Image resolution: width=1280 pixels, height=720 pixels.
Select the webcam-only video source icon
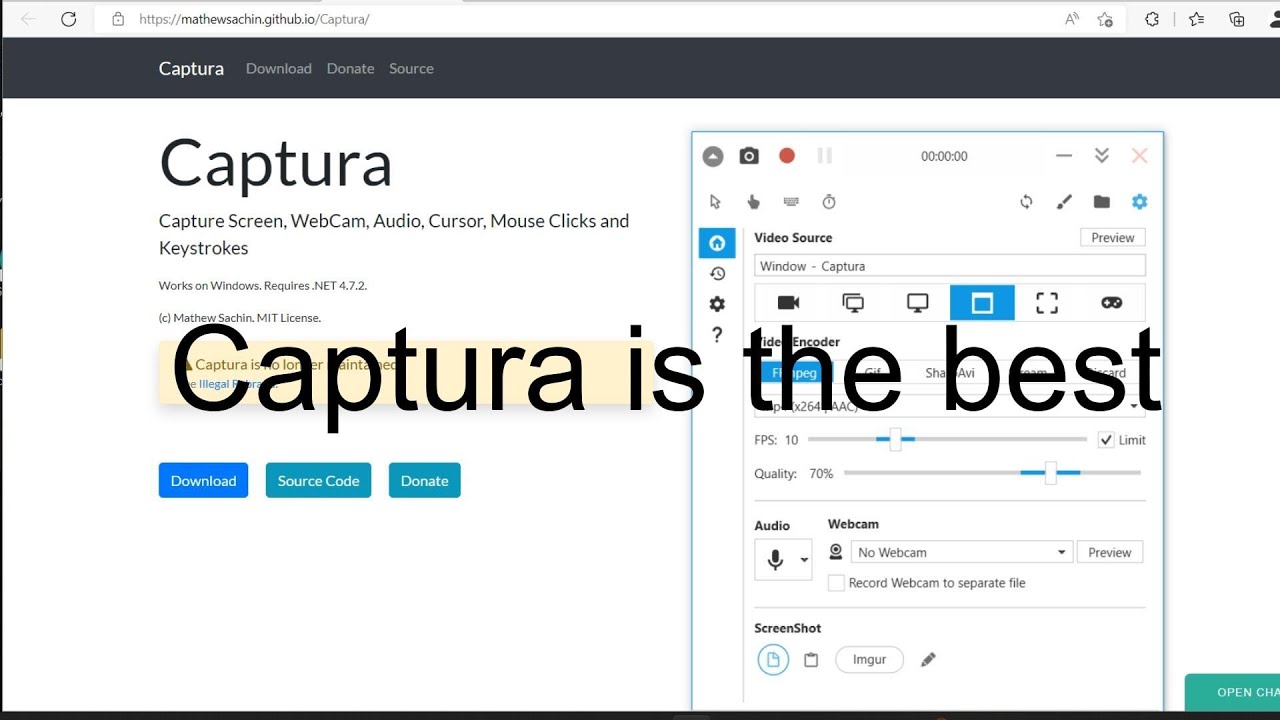tap(788, 303)
